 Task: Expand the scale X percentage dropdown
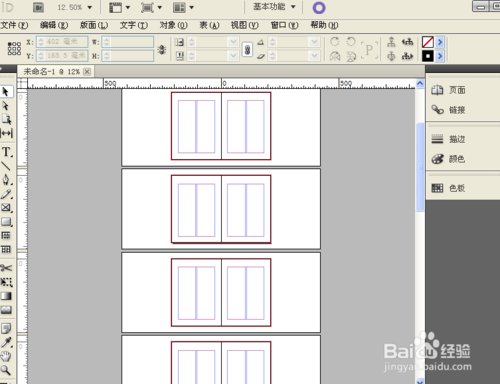pos(233,42)
